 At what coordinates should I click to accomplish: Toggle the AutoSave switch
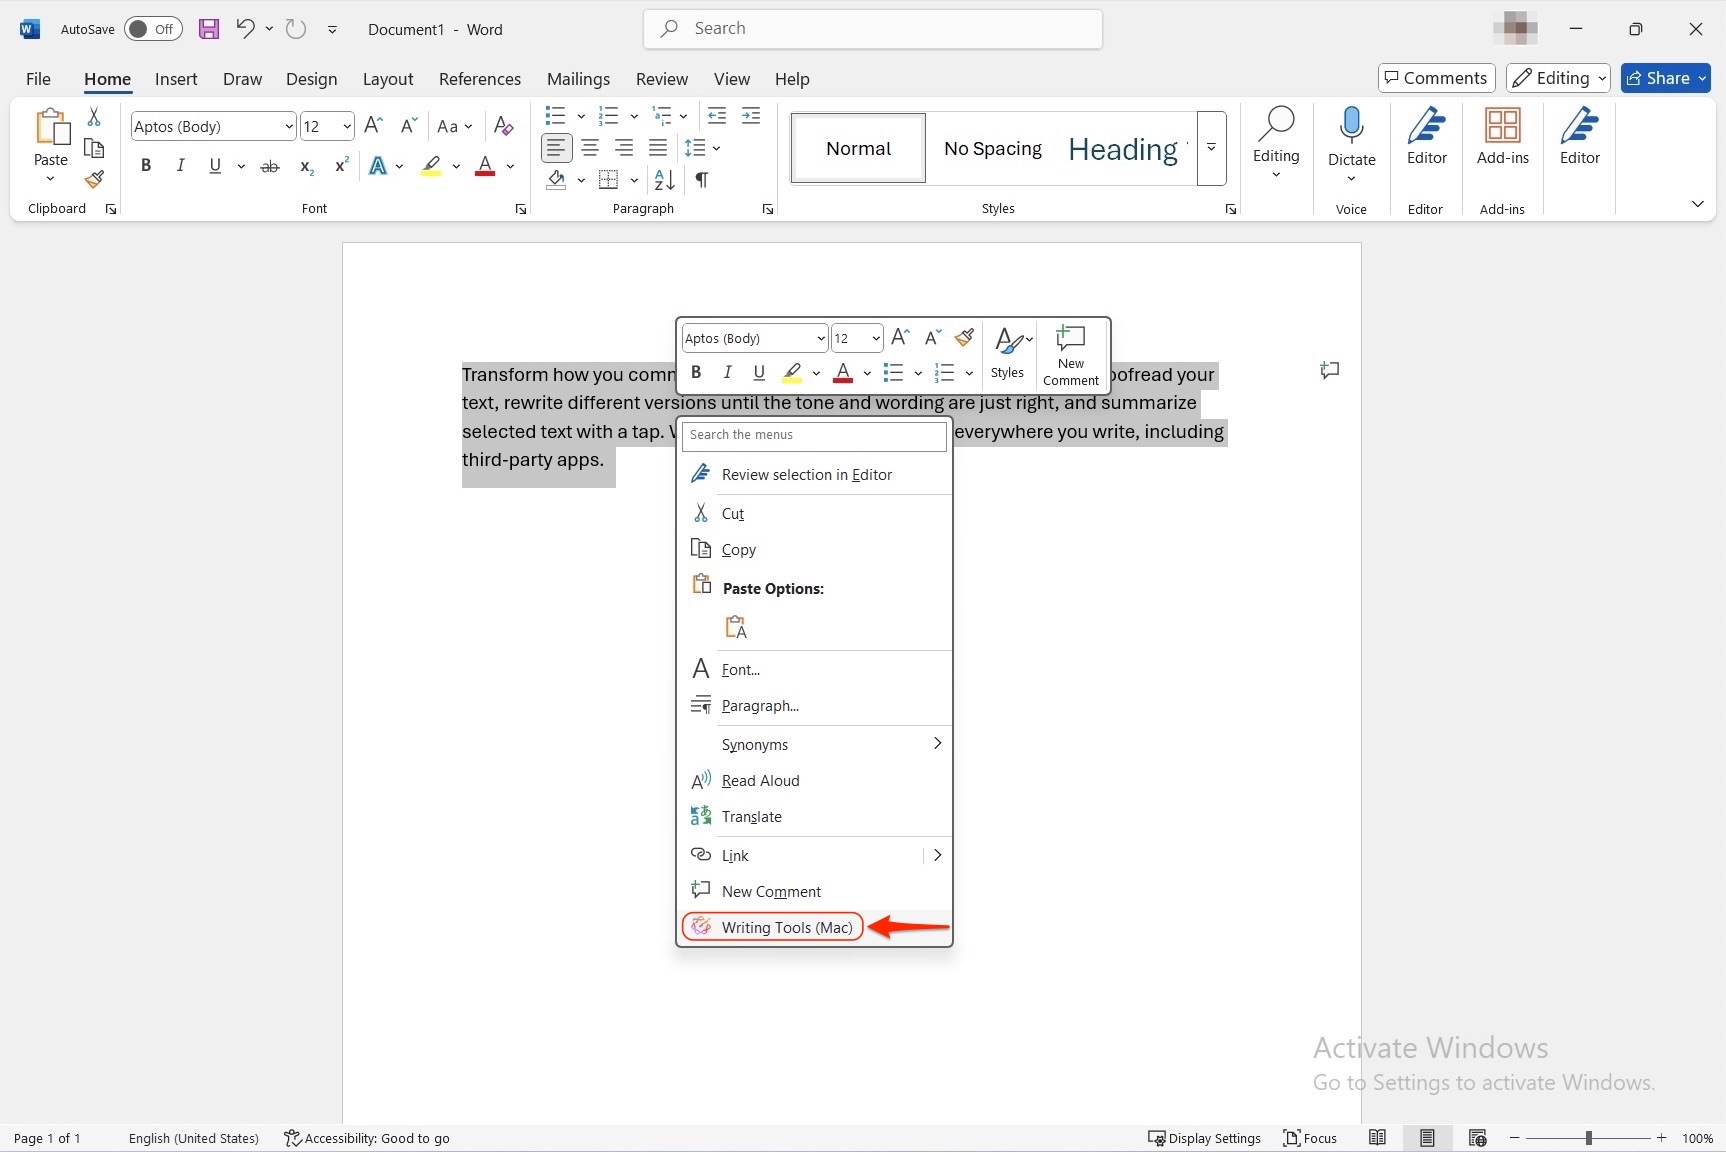pyautogui.click(x=152, y=29)
